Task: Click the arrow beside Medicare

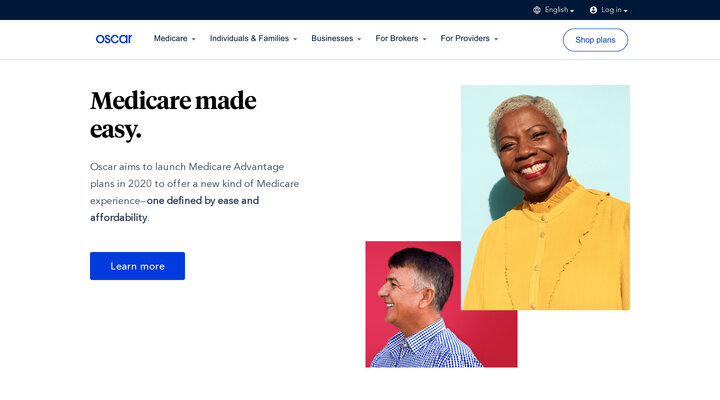Action: coord(194,39)
